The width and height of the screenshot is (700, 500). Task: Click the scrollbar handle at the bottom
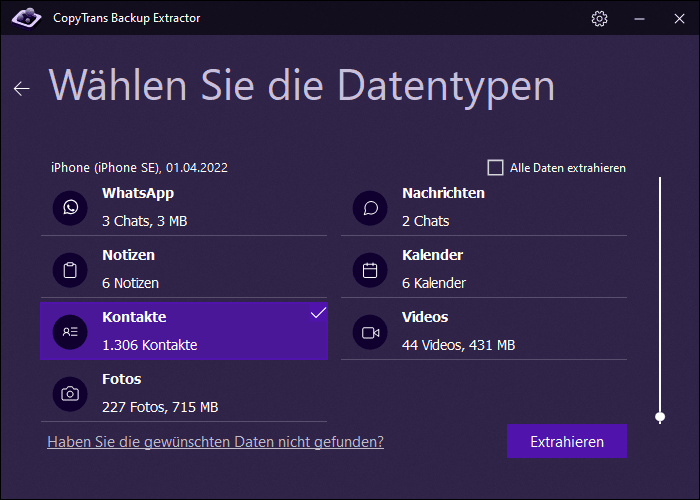[660, 417]
